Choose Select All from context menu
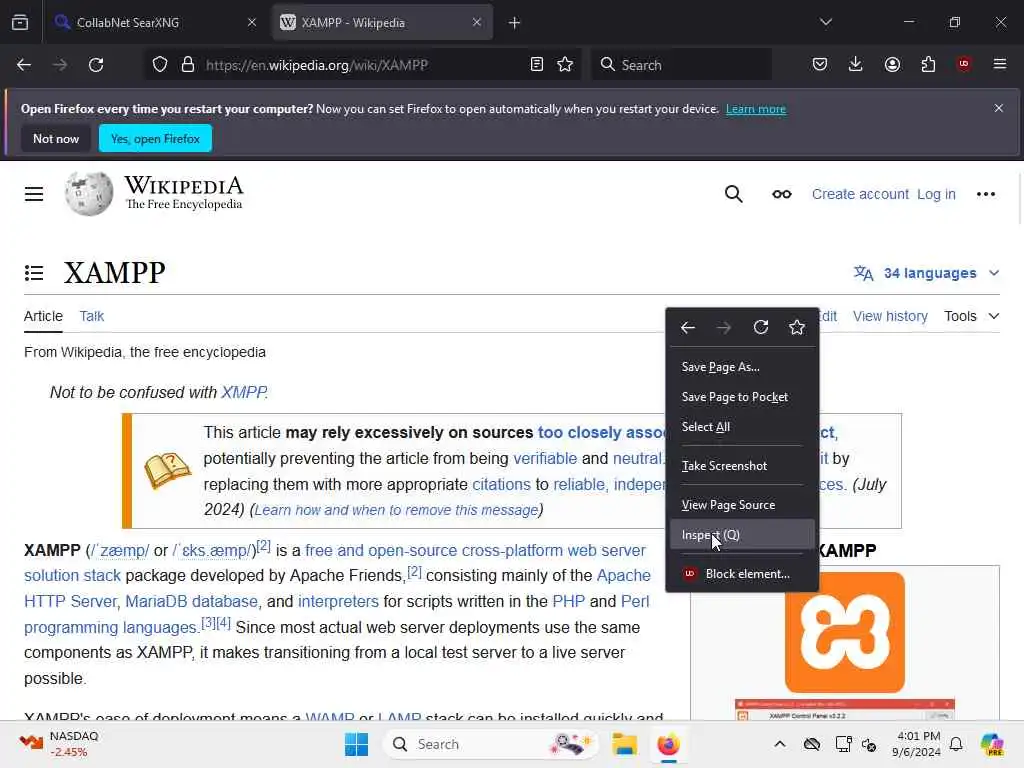This screenshot has width=1024, height=768. [x=743, y=427]
